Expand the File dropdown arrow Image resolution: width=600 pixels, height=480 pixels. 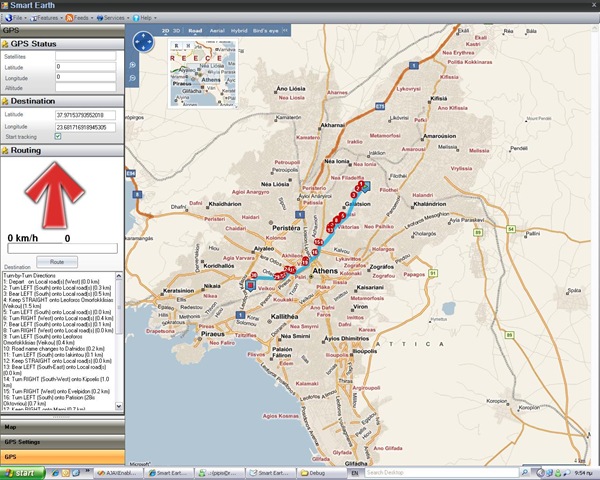[25, 18]
